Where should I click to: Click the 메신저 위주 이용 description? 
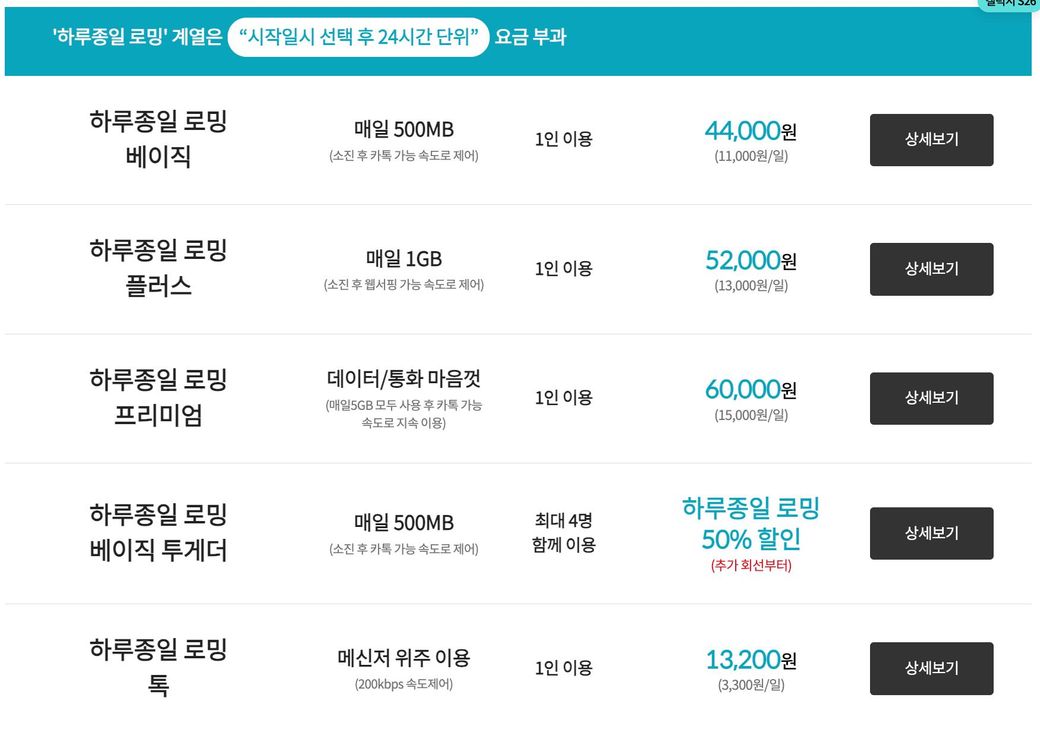click(403, 658)
